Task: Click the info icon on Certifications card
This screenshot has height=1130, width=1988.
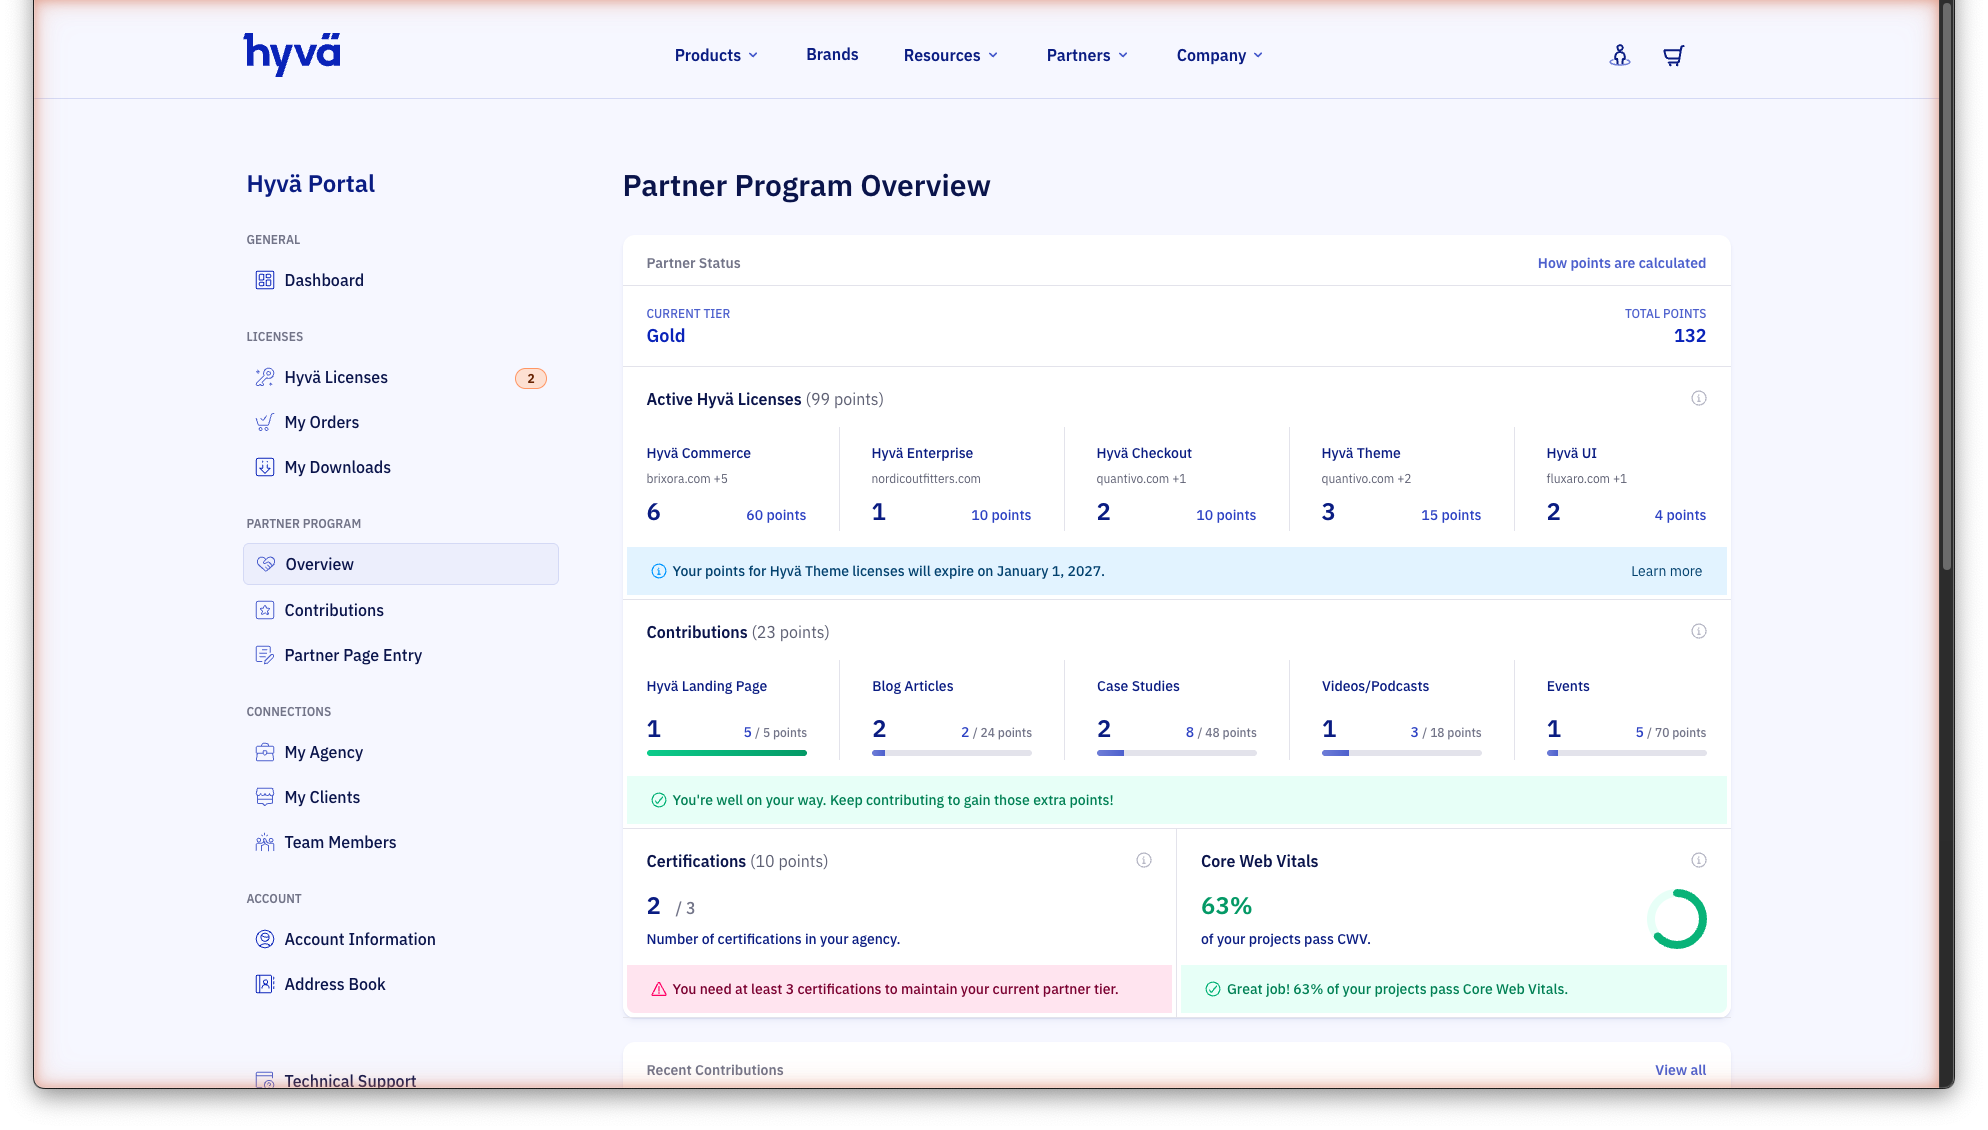Action: pyautogui.click(x=1144, y=859)
